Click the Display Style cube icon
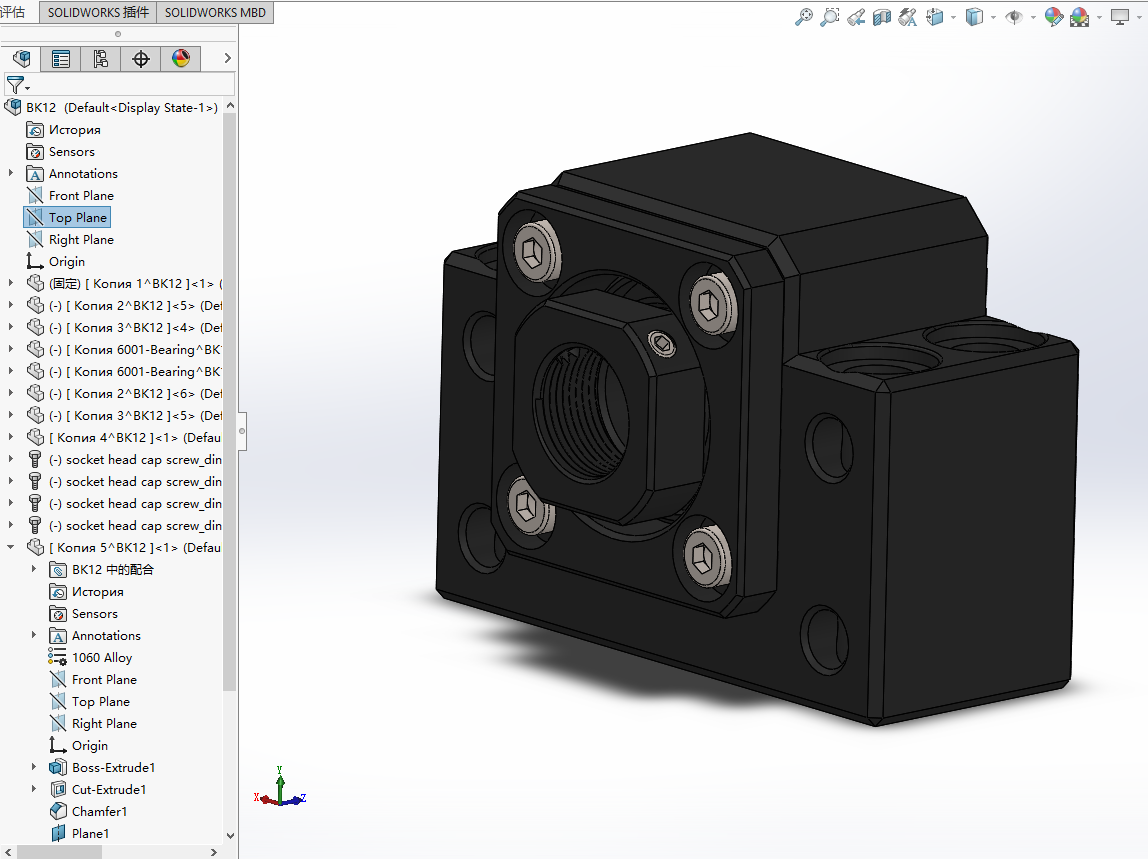The image size is (1148, 859). tap(974, 17)
